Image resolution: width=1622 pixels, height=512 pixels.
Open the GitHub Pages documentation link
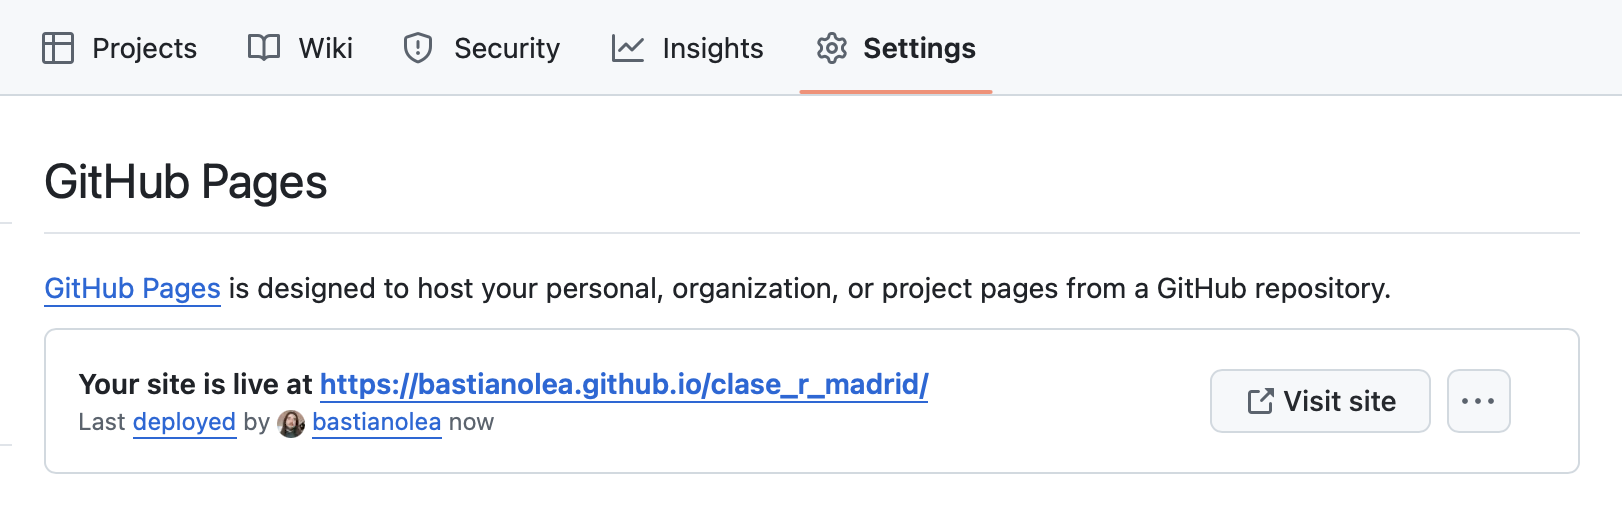pos(132,288)
